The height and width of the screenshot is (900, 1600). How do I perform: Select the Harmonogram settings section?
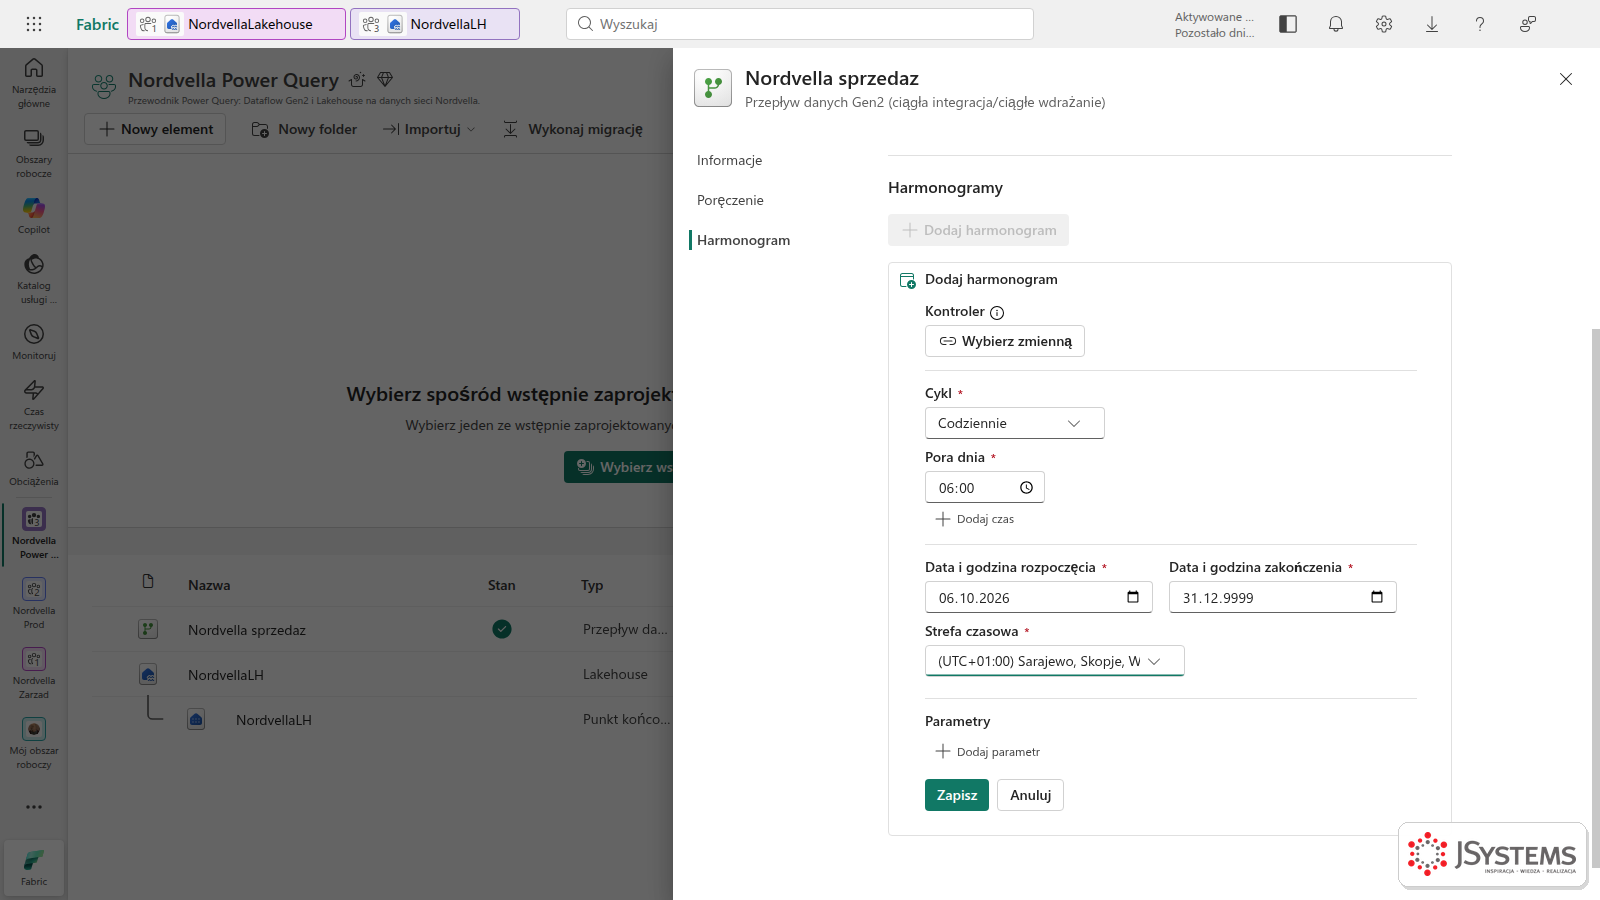click(744, 240)
